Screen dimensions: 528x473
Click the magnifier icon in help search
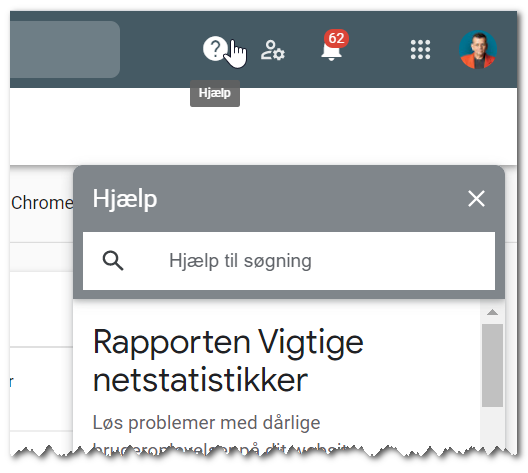pos(113,261)
